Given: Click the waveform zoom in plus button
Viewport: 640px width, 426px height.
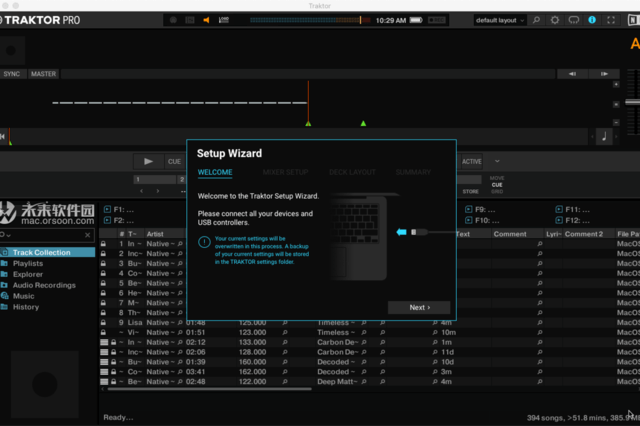Looking at the screenshot, I should pyautogui.click(x=616, y=84).
